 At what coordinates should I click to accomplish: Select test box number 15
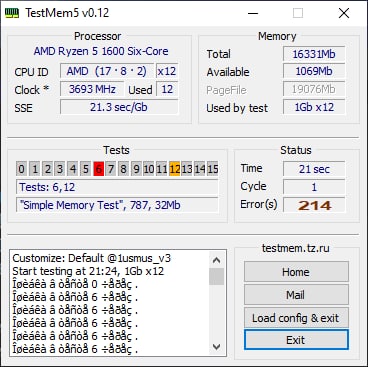click(213, 169)
